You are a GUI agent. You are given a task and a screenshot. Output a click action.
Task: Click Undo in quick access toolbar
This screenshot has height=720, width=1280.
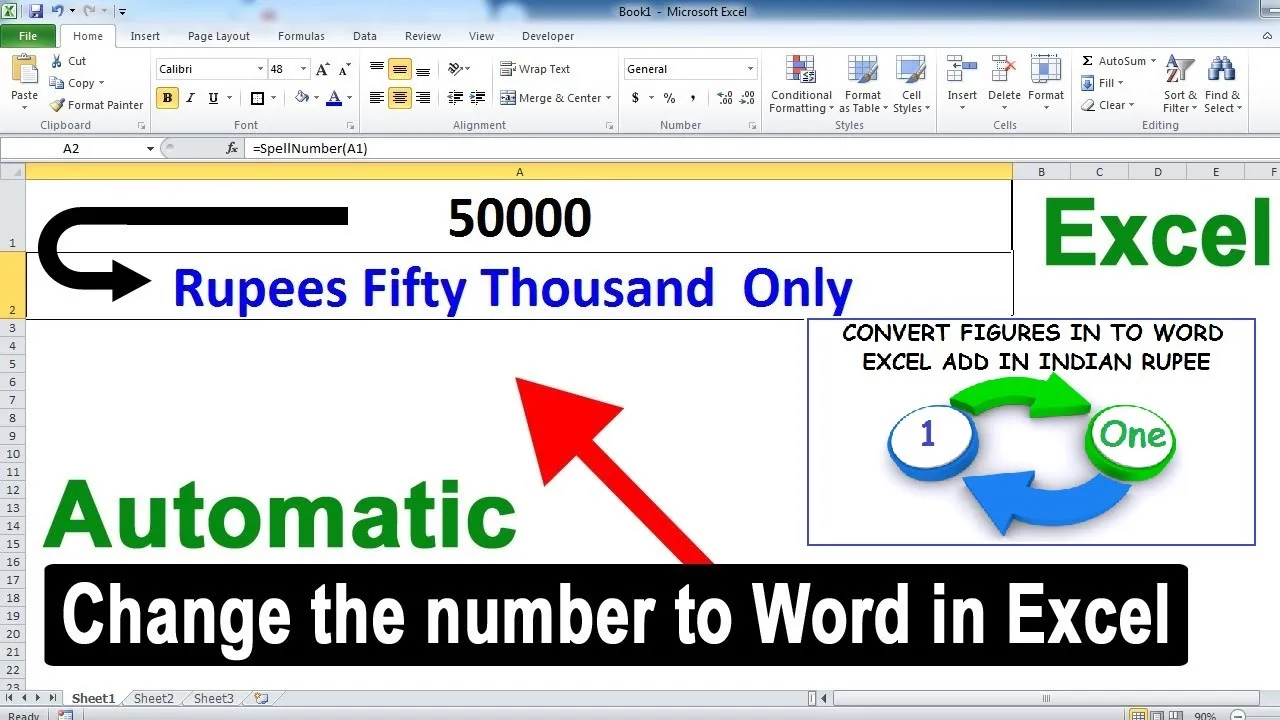point(58,12)
